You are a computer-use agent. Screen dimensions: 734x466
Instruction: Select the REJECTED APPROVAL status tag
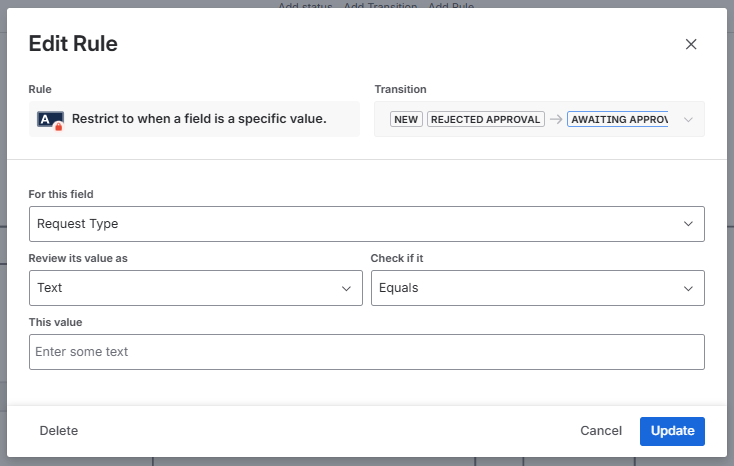coord(485,119)
